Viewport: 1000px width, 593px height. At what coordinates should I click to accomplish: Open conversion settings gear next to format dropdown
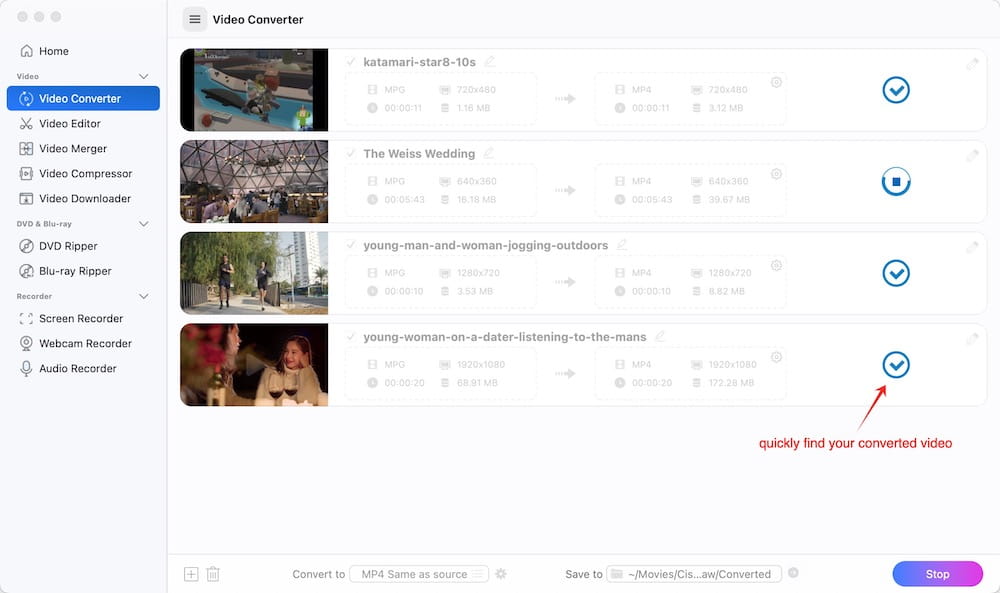pyautogui.click(x=501, y=574)
